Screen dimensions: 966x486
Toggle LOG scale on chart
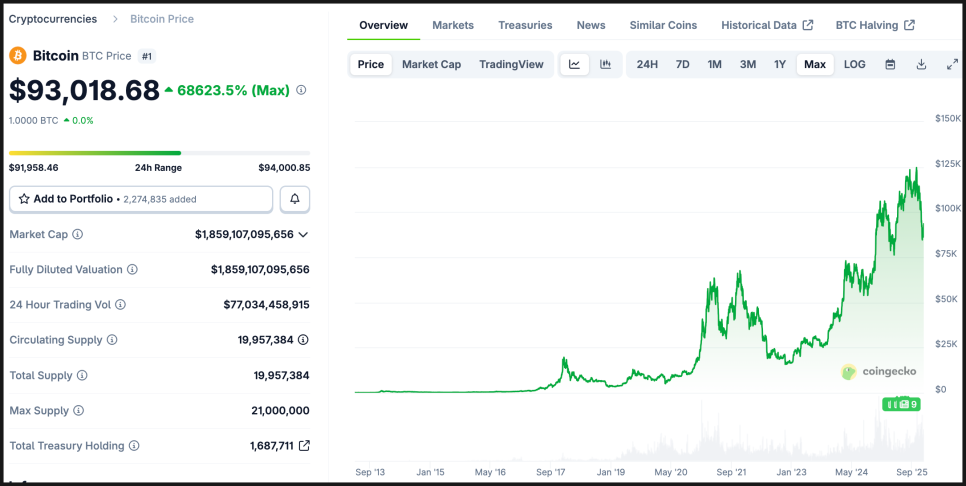coord(854,64)
